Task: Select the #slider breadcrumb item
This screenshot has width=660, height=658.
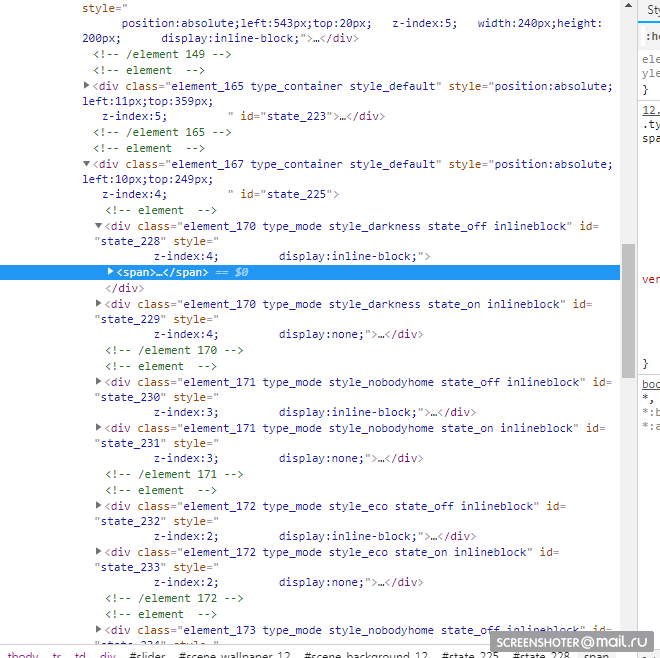Action: [x=147, y=655]
